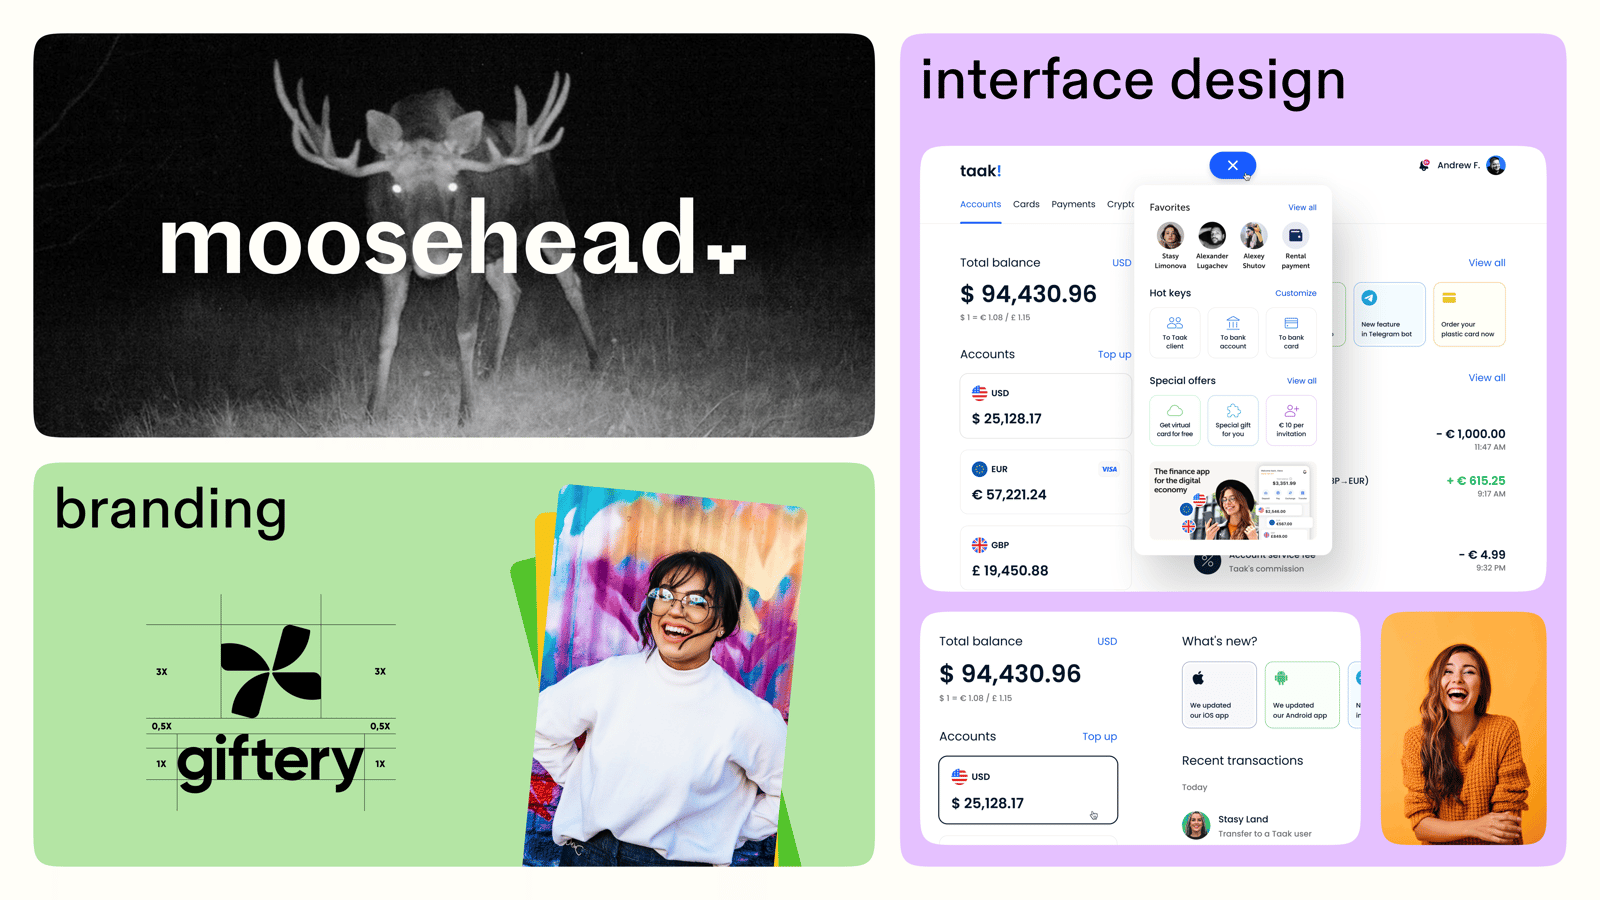Image resolution: width=1600 pixels, height=900 pixels.
Task: Click Andrew F. profile avatar
Action: (x=1495, y=166)
